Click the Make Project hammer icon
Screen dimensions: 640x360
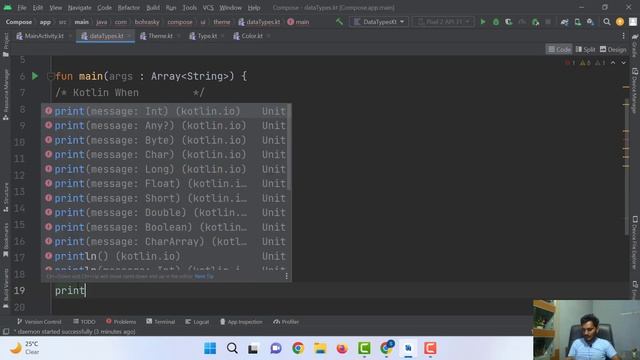pos(339,22)
